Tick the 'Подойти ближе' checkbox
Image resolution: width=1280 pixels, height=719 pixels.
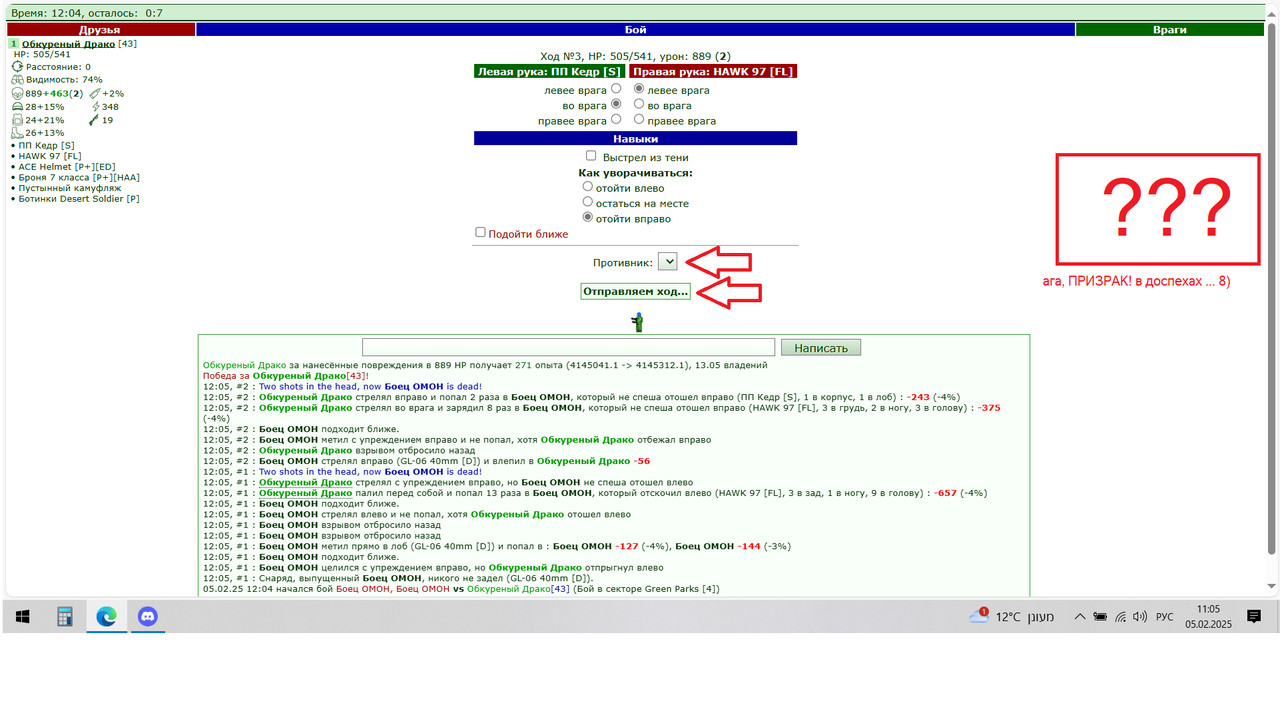pos(481,232)
